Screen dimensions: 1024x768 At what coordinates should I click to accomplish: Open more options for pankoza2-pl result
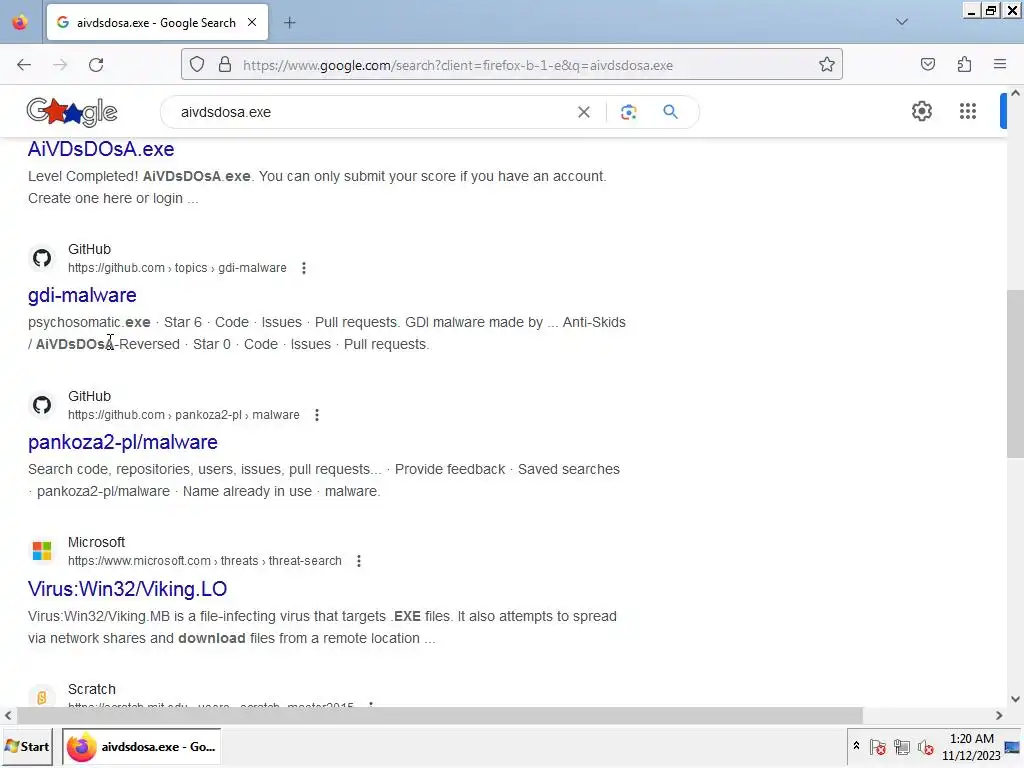pos(317,415)
